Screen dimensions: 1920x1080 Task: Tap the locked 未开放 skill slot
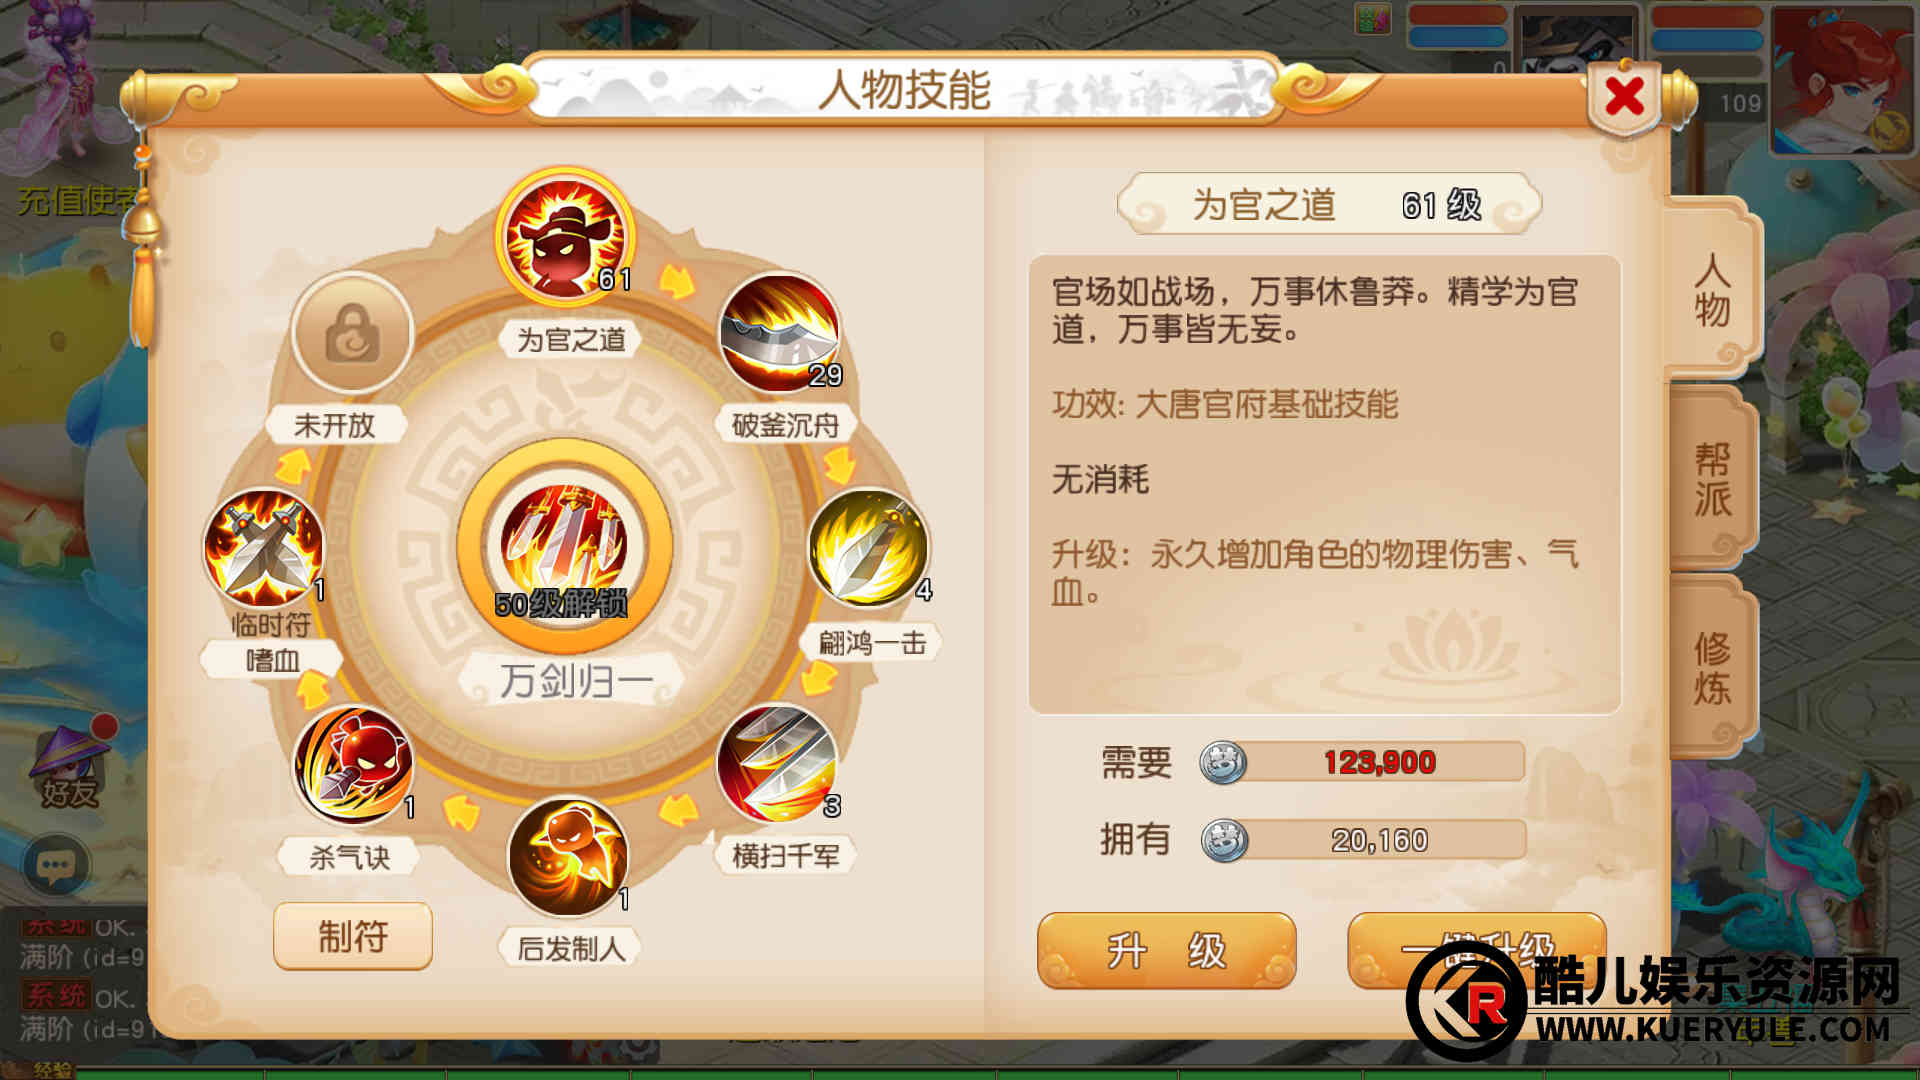point(352,333)
